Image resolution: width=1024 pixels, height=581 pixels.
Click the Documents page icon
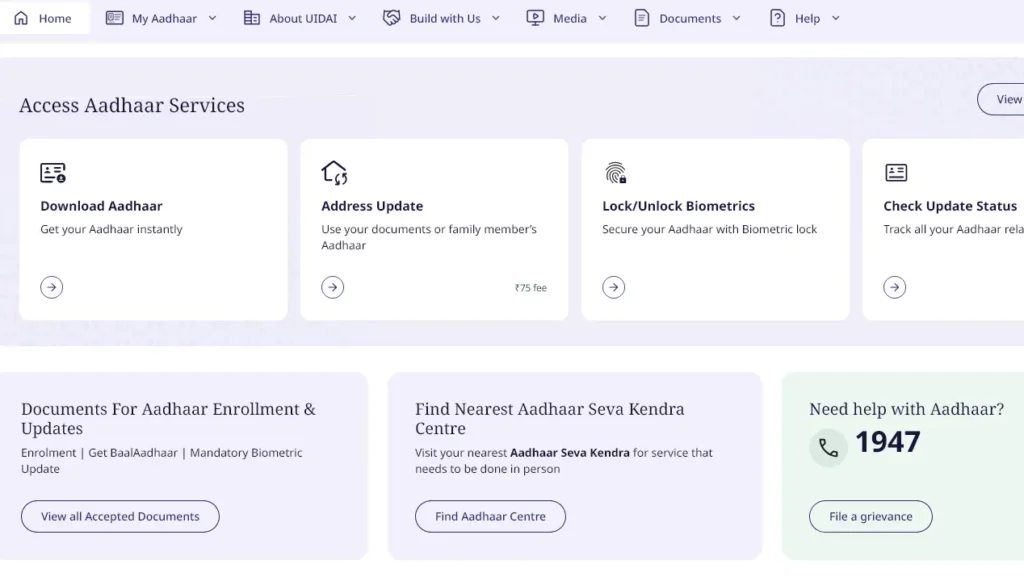coord(642,18)
